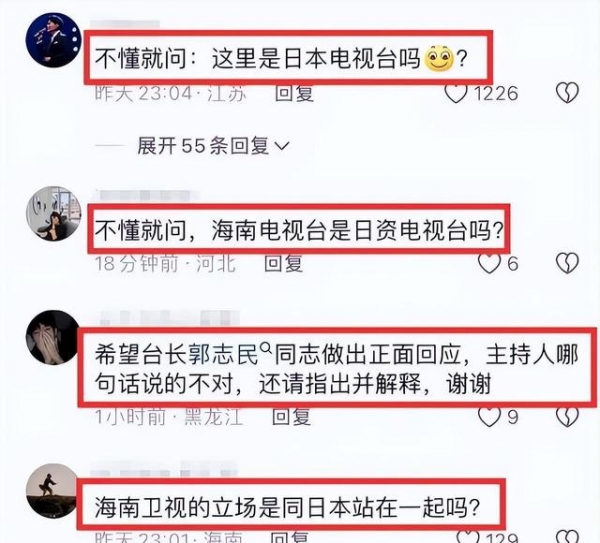The width and height of the screenshot is (600, 543).
Task: Like the Hebei comment with 6 likes
Action: [x=490, y=263]
